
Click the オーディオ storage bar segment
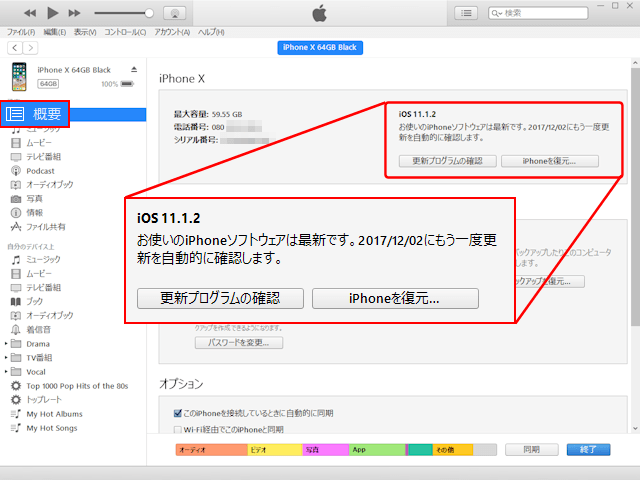pyautogui.click(x=211, y=450)
